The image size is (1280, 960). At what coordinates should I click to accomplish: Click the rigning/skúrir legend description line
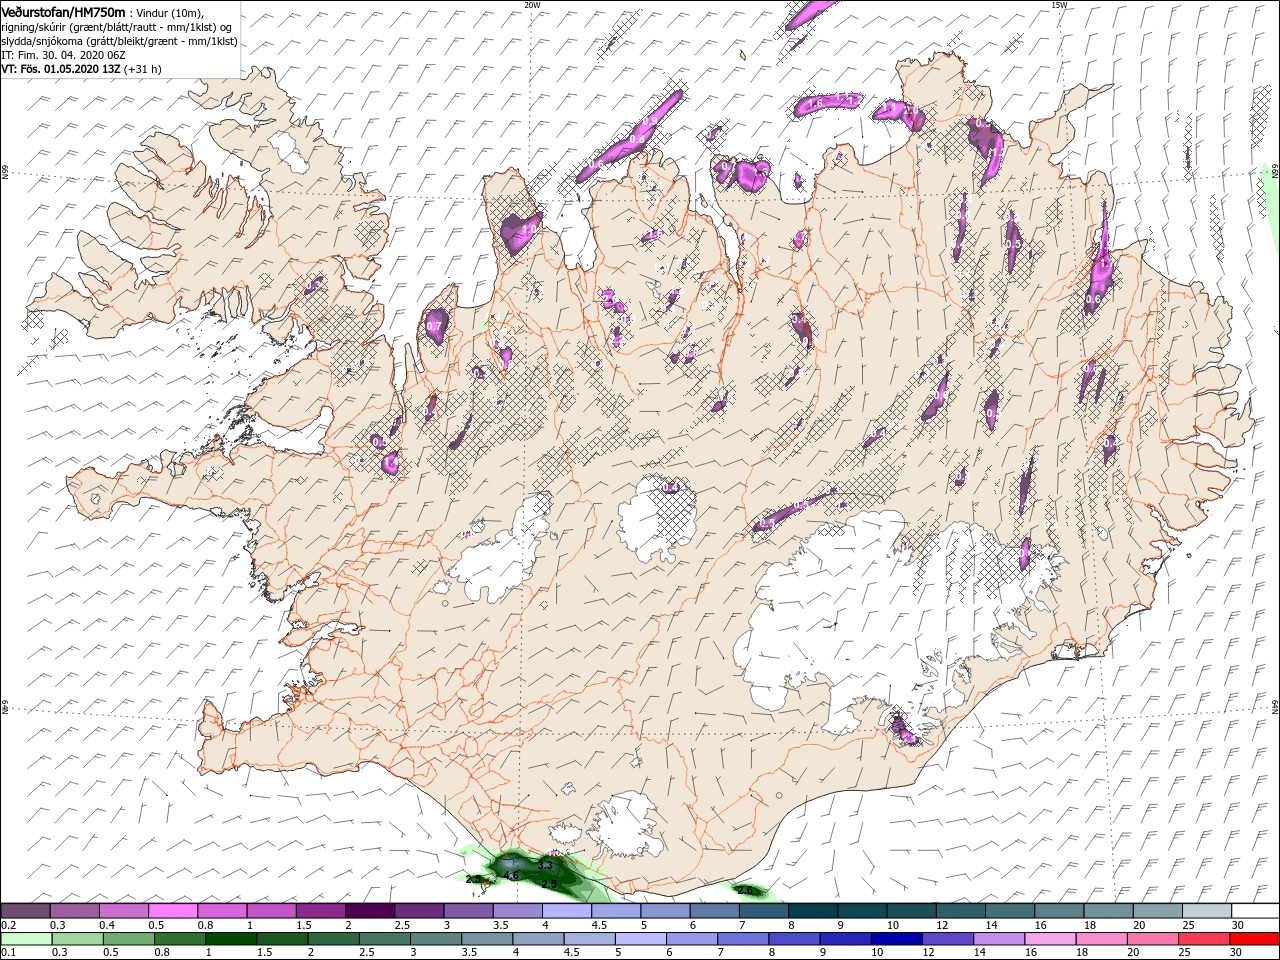pos(116,27)
